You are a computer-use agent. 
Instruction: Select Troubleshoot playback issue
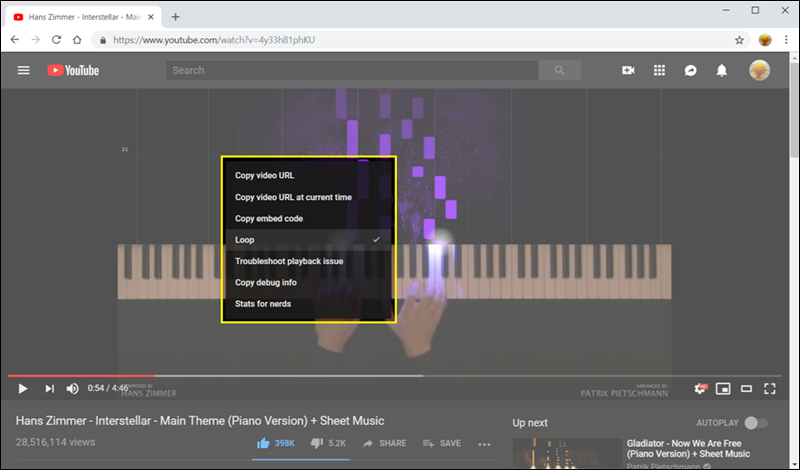point(308,261)
